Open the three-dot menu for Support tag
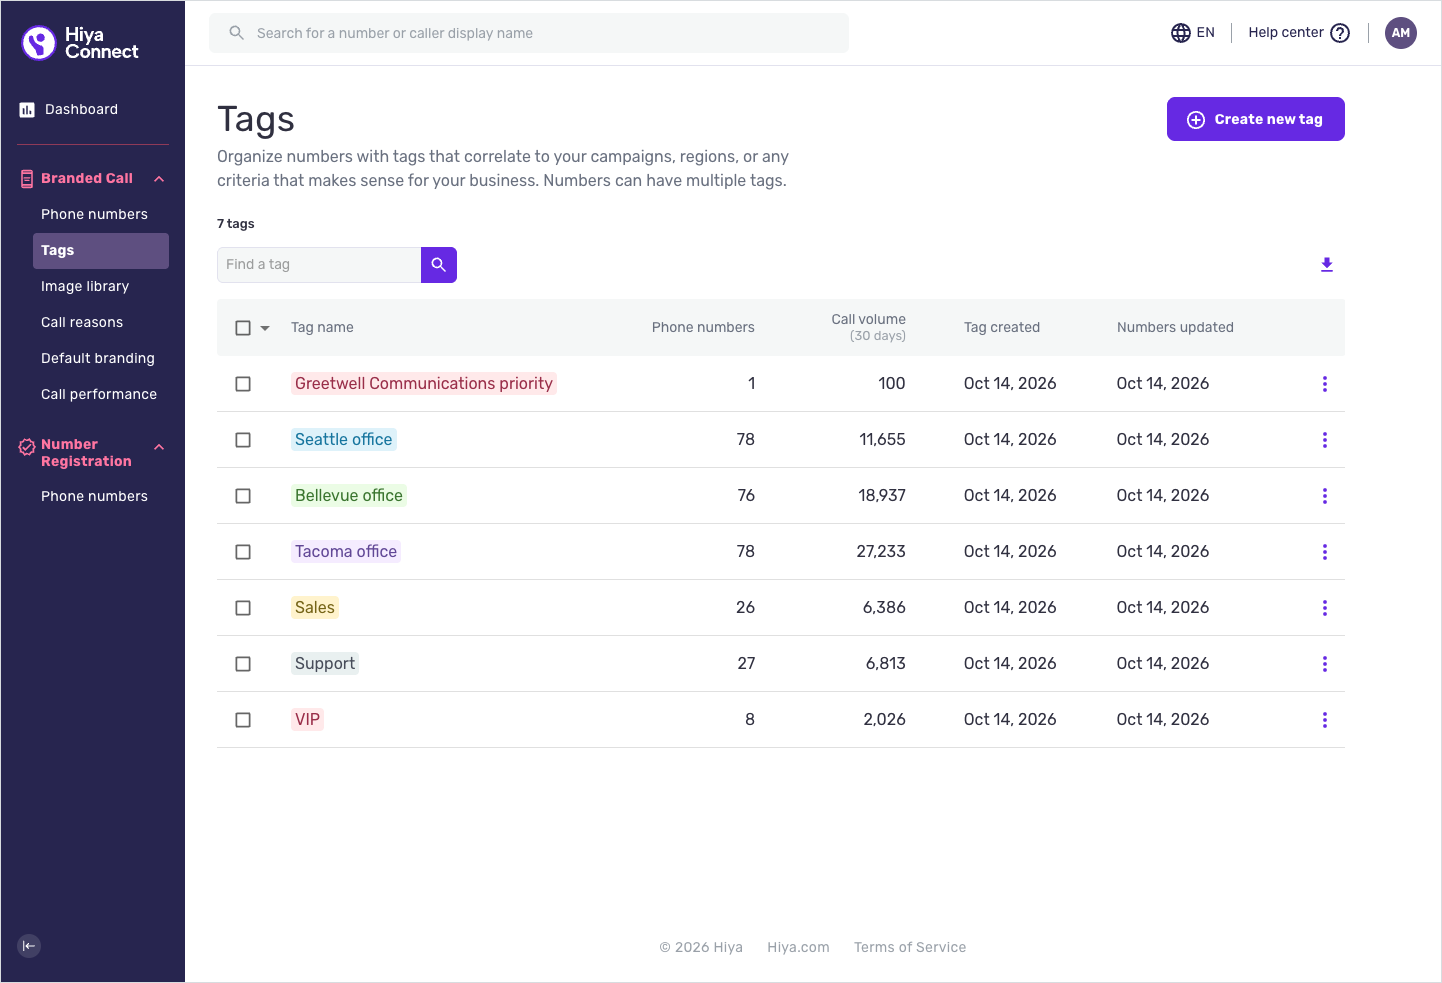Viewport: 1442px width, 983px height. [1325, 664]
